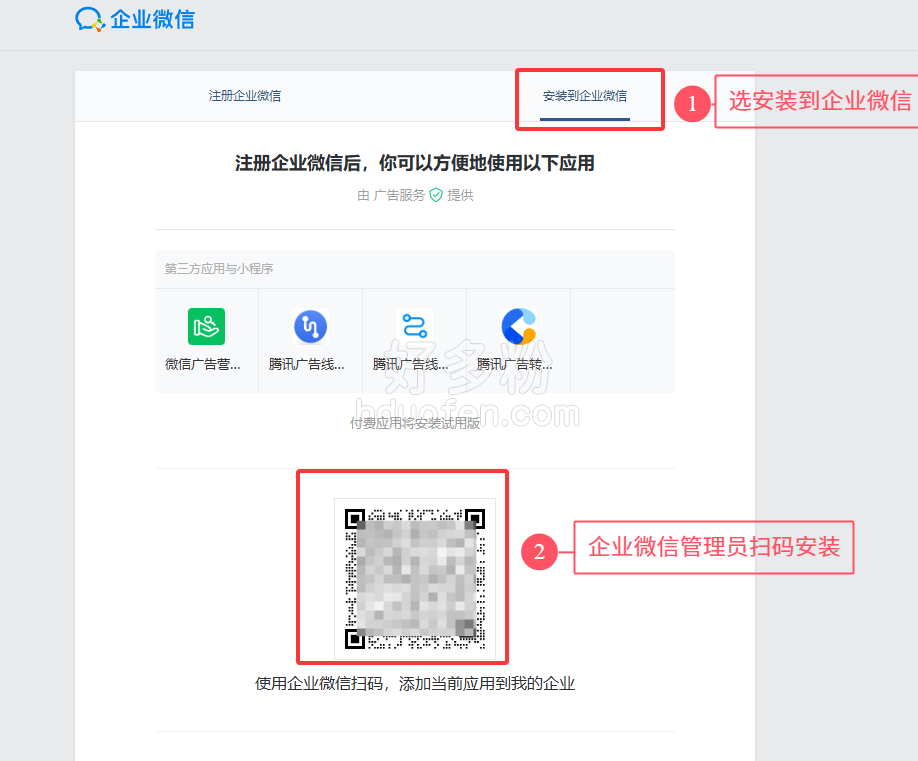918x761 pixels.
Task: Select the white route-style 腾讯广告线 app icon
Action: click(x=414, y=326)
